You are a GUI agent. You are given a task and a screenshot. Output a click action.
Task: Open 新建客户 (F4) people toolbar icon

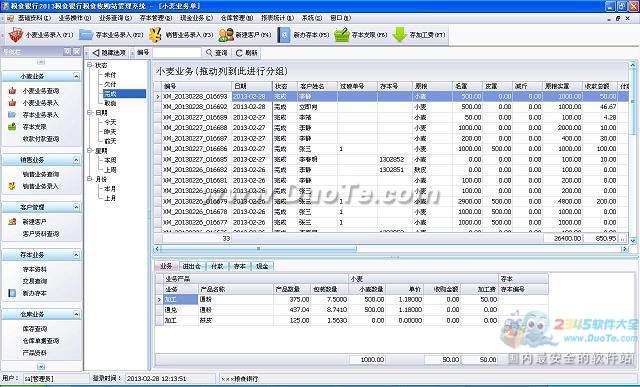[226, 35]
